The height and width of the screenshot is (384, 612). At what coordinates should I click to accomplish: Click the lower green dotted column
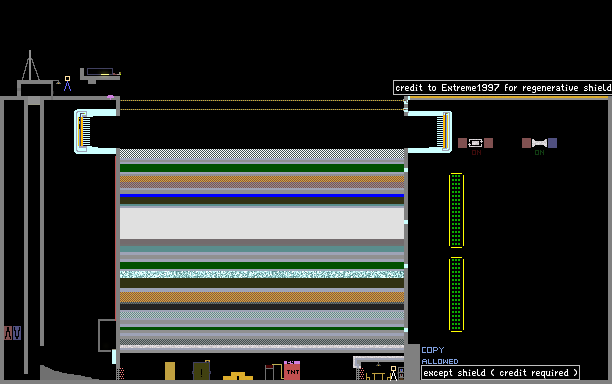click(x=456, y=295)
